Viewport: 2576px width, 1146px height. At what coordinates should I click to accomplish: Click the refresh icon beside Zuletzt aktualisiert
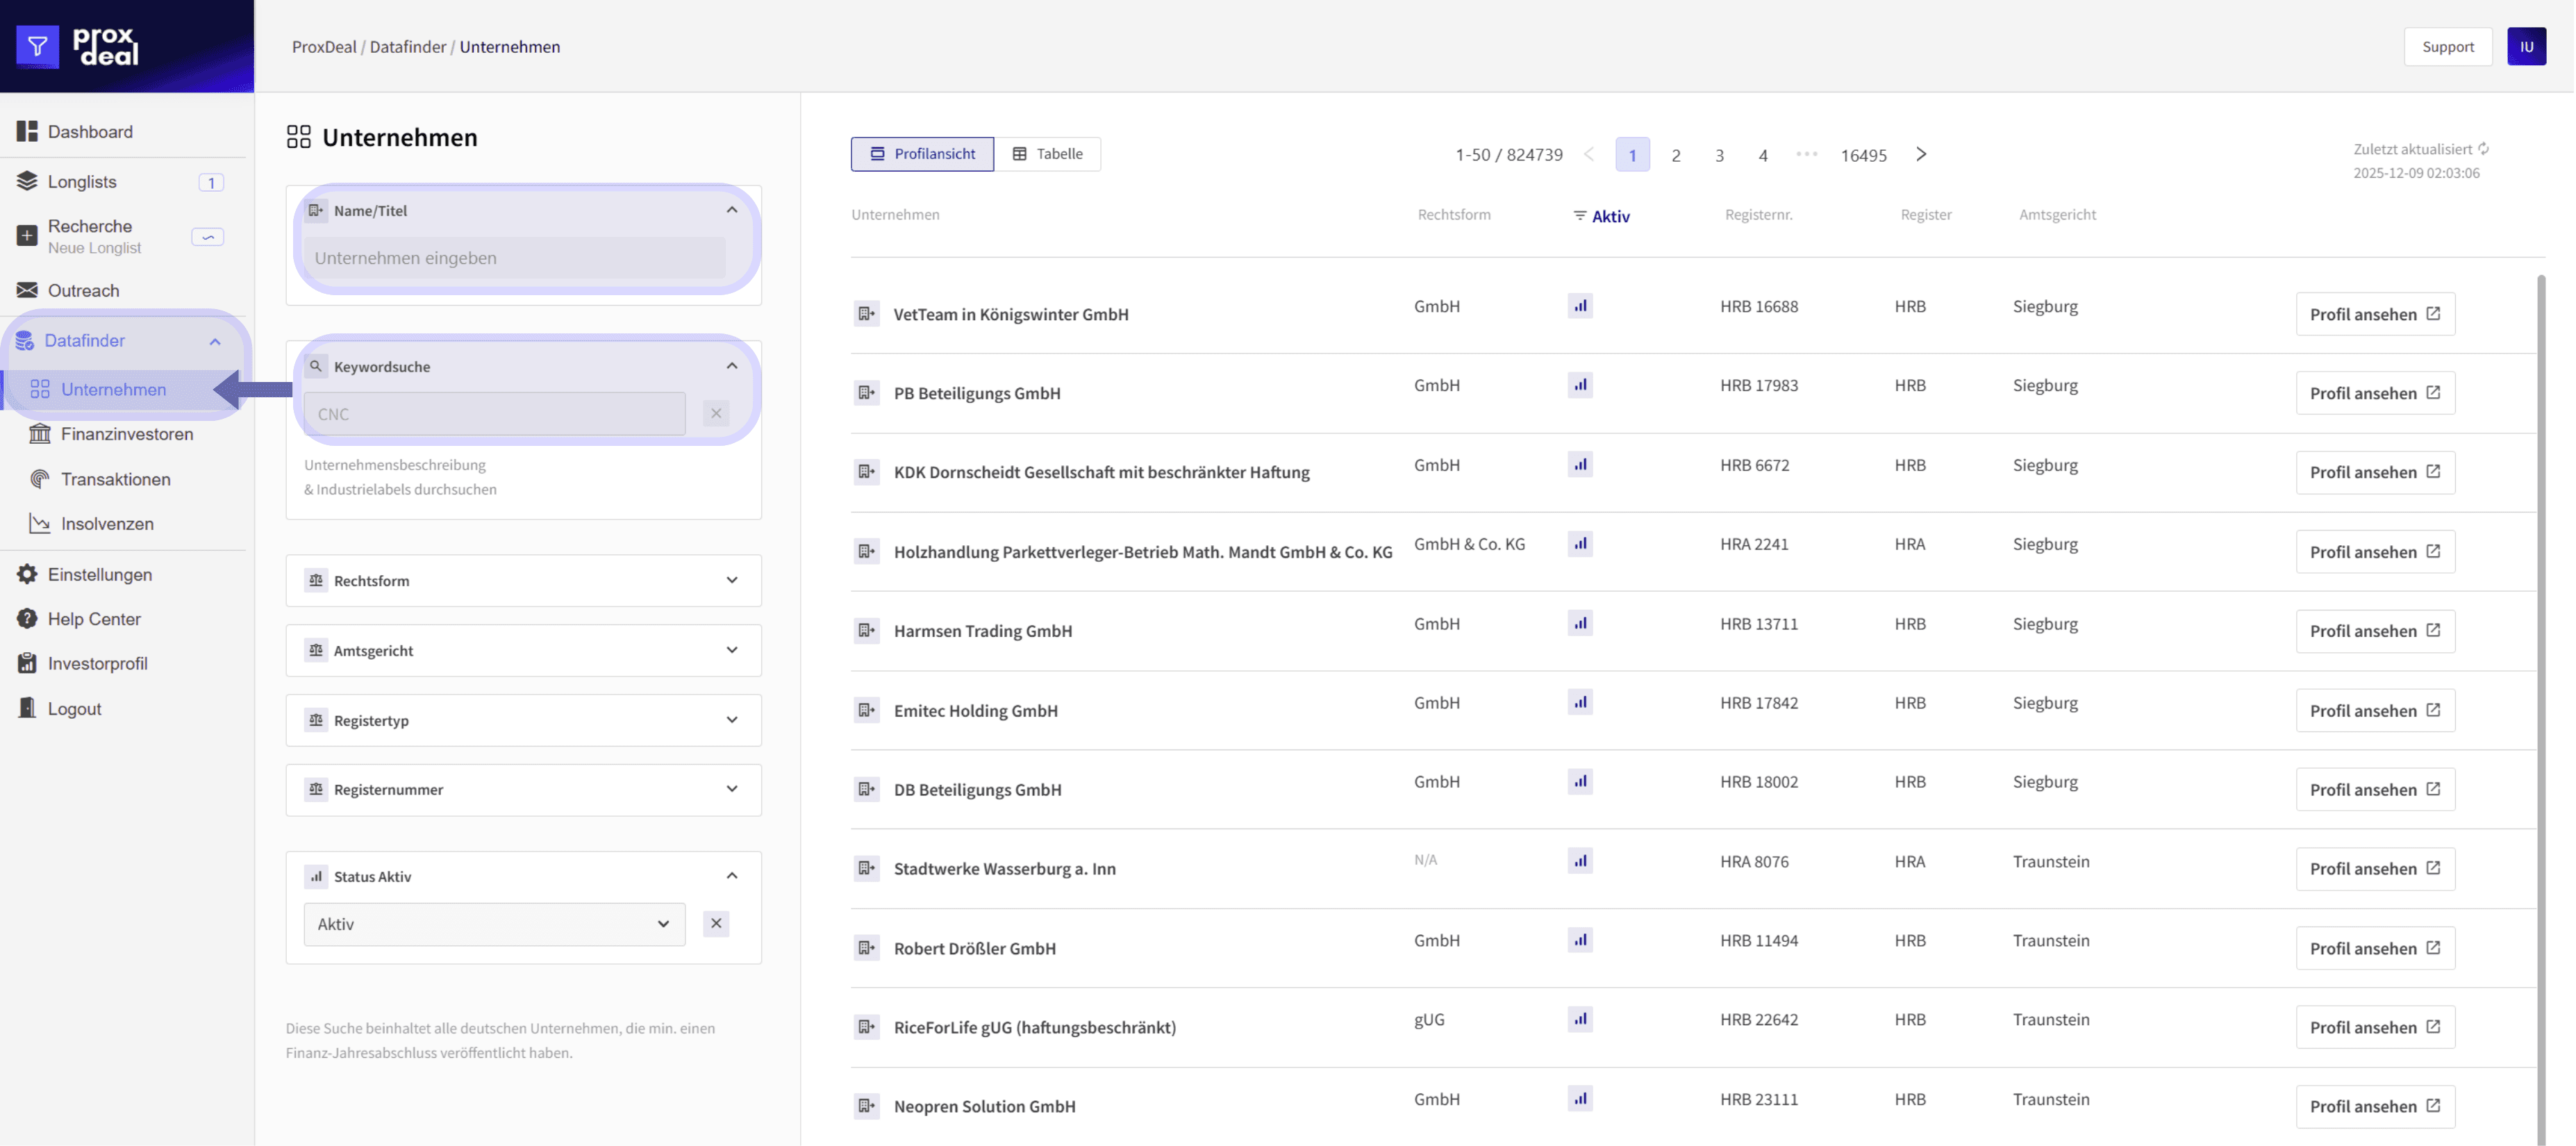click(x=2484, y=149)
